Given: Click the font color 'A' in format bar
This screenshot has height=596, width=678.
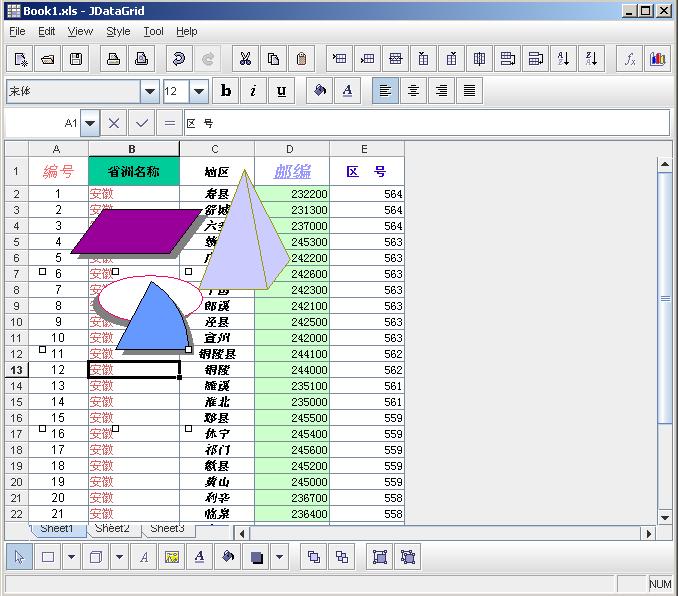Looking at the screenshot, I should 347,91.
